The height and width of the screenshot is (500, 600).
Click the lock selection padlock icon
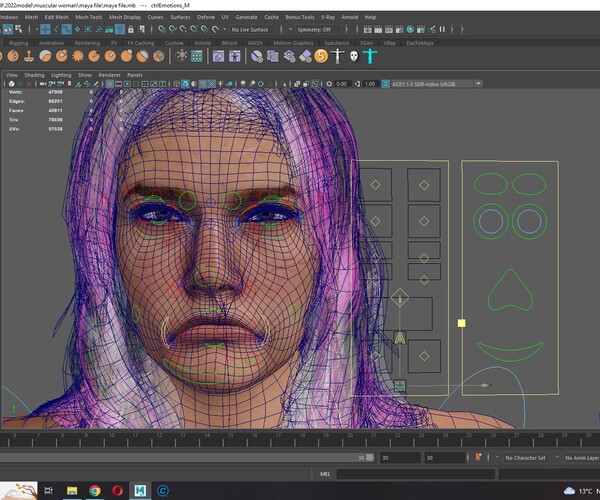click(x=130, y=29)
